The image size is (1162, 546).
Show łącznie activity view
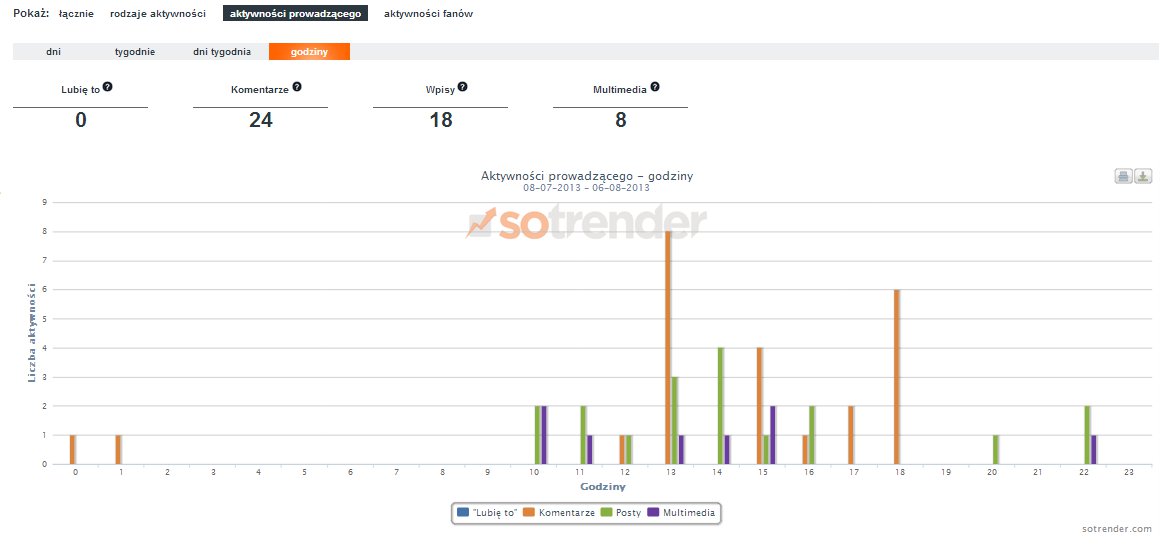(x=76, y=14)
